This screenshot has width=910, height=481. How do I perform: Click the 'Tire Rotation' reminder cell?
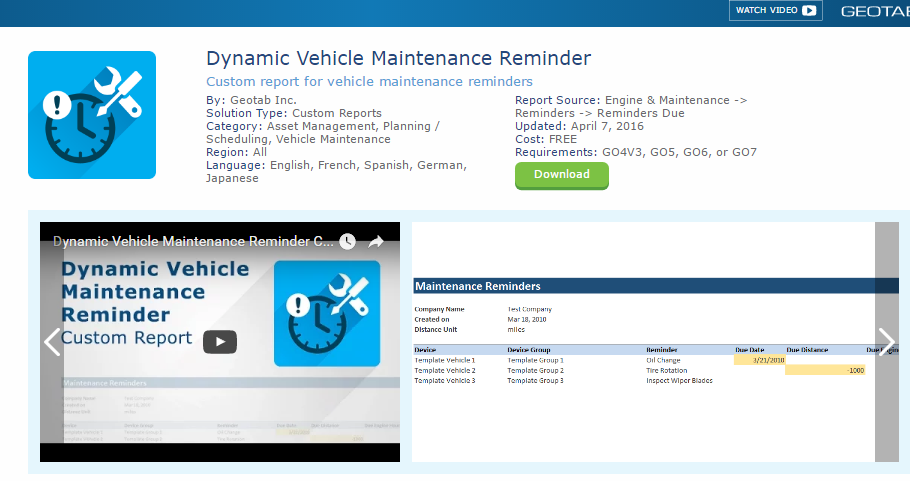coord(667,370)
